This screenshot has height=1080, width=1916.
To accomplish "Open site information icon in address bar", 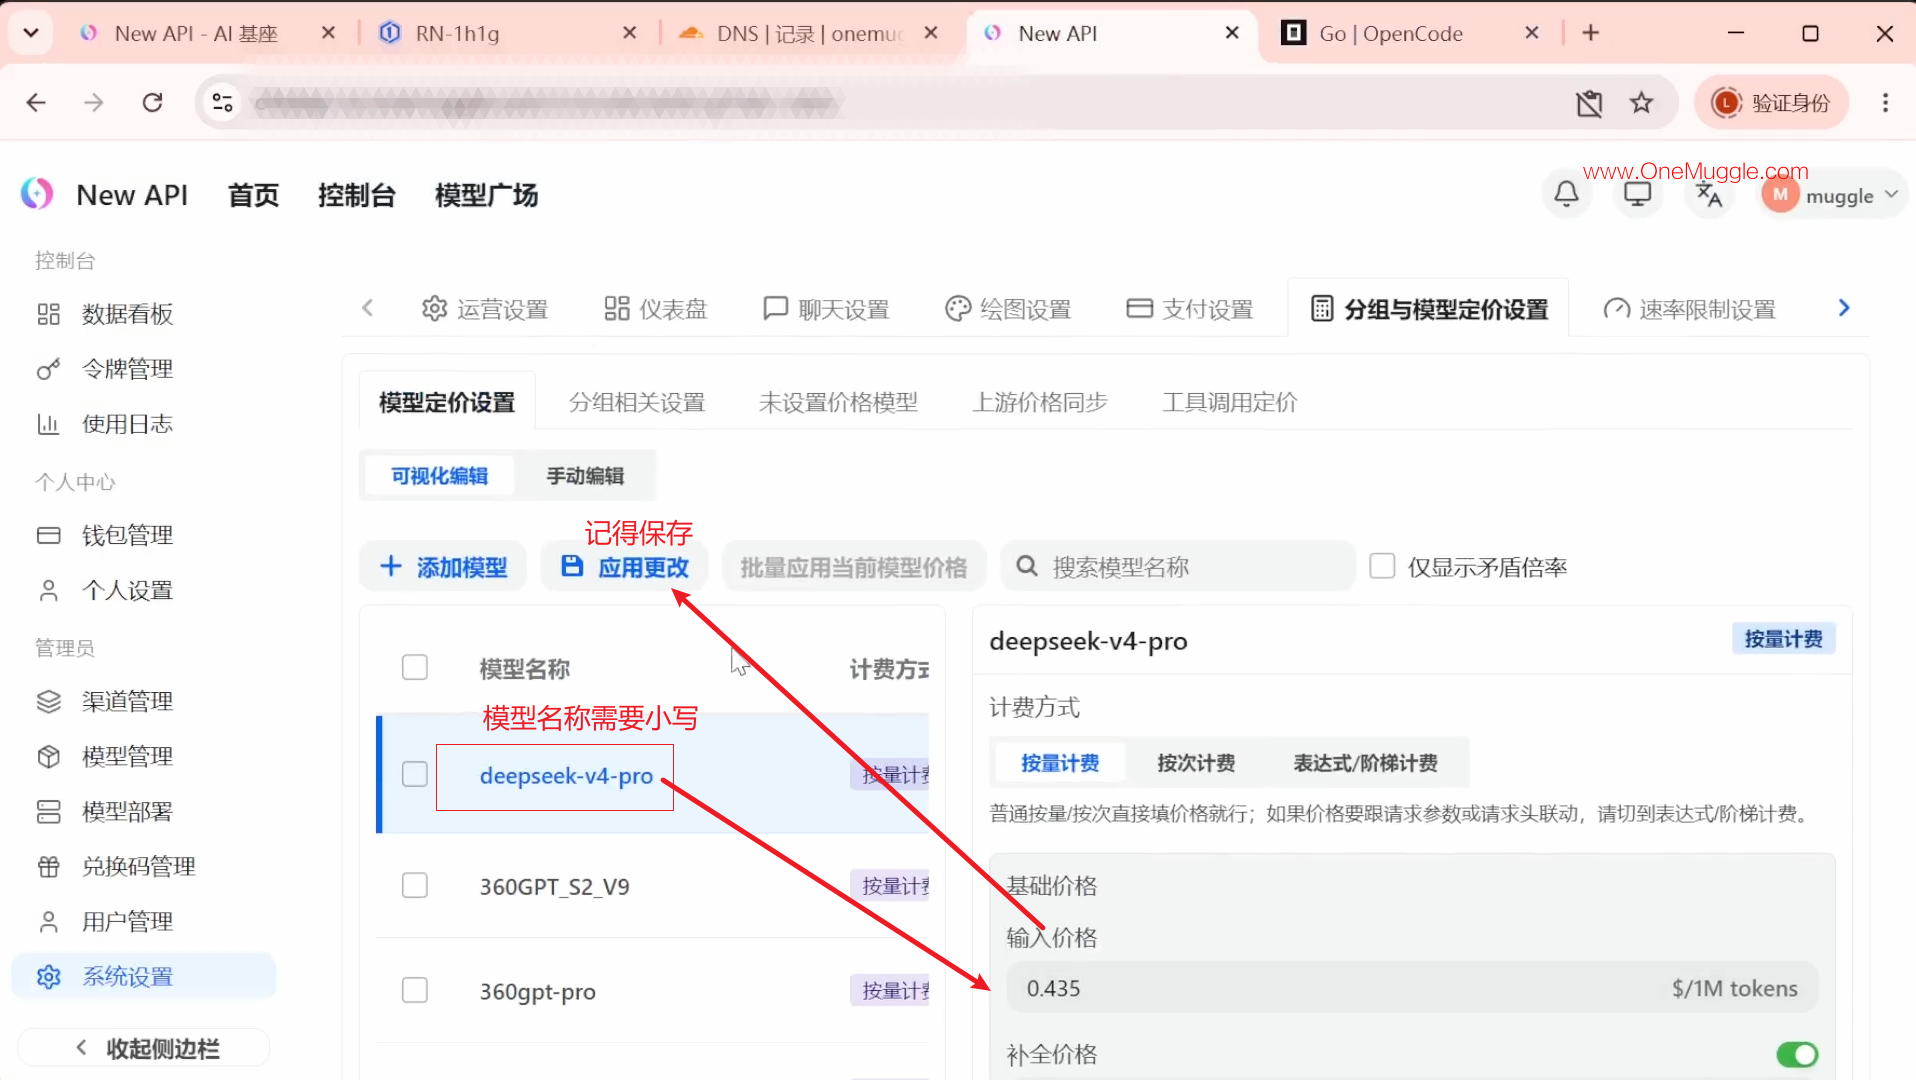I will click(x=222, y=102).
